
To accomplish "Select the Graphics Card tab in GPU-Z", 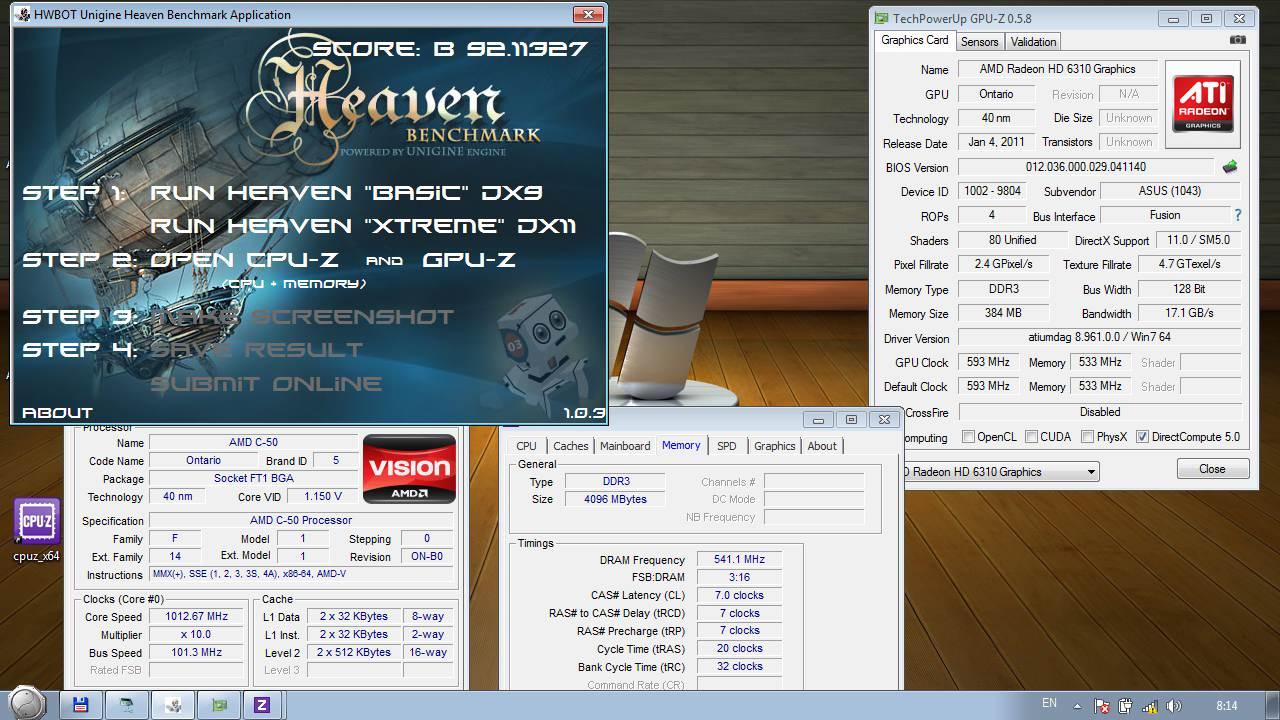I will [x=914, y=40].
